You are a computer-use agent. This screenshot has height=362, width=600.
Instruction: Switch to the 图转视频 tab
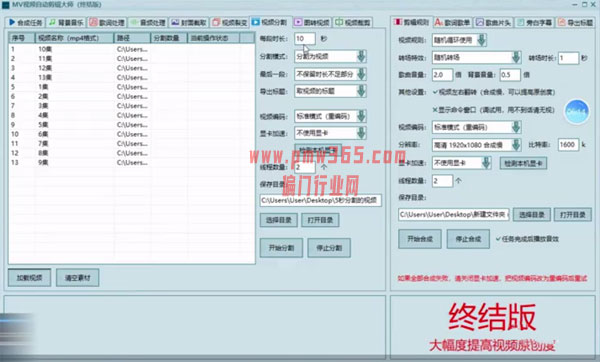click(x=312, y=23)
